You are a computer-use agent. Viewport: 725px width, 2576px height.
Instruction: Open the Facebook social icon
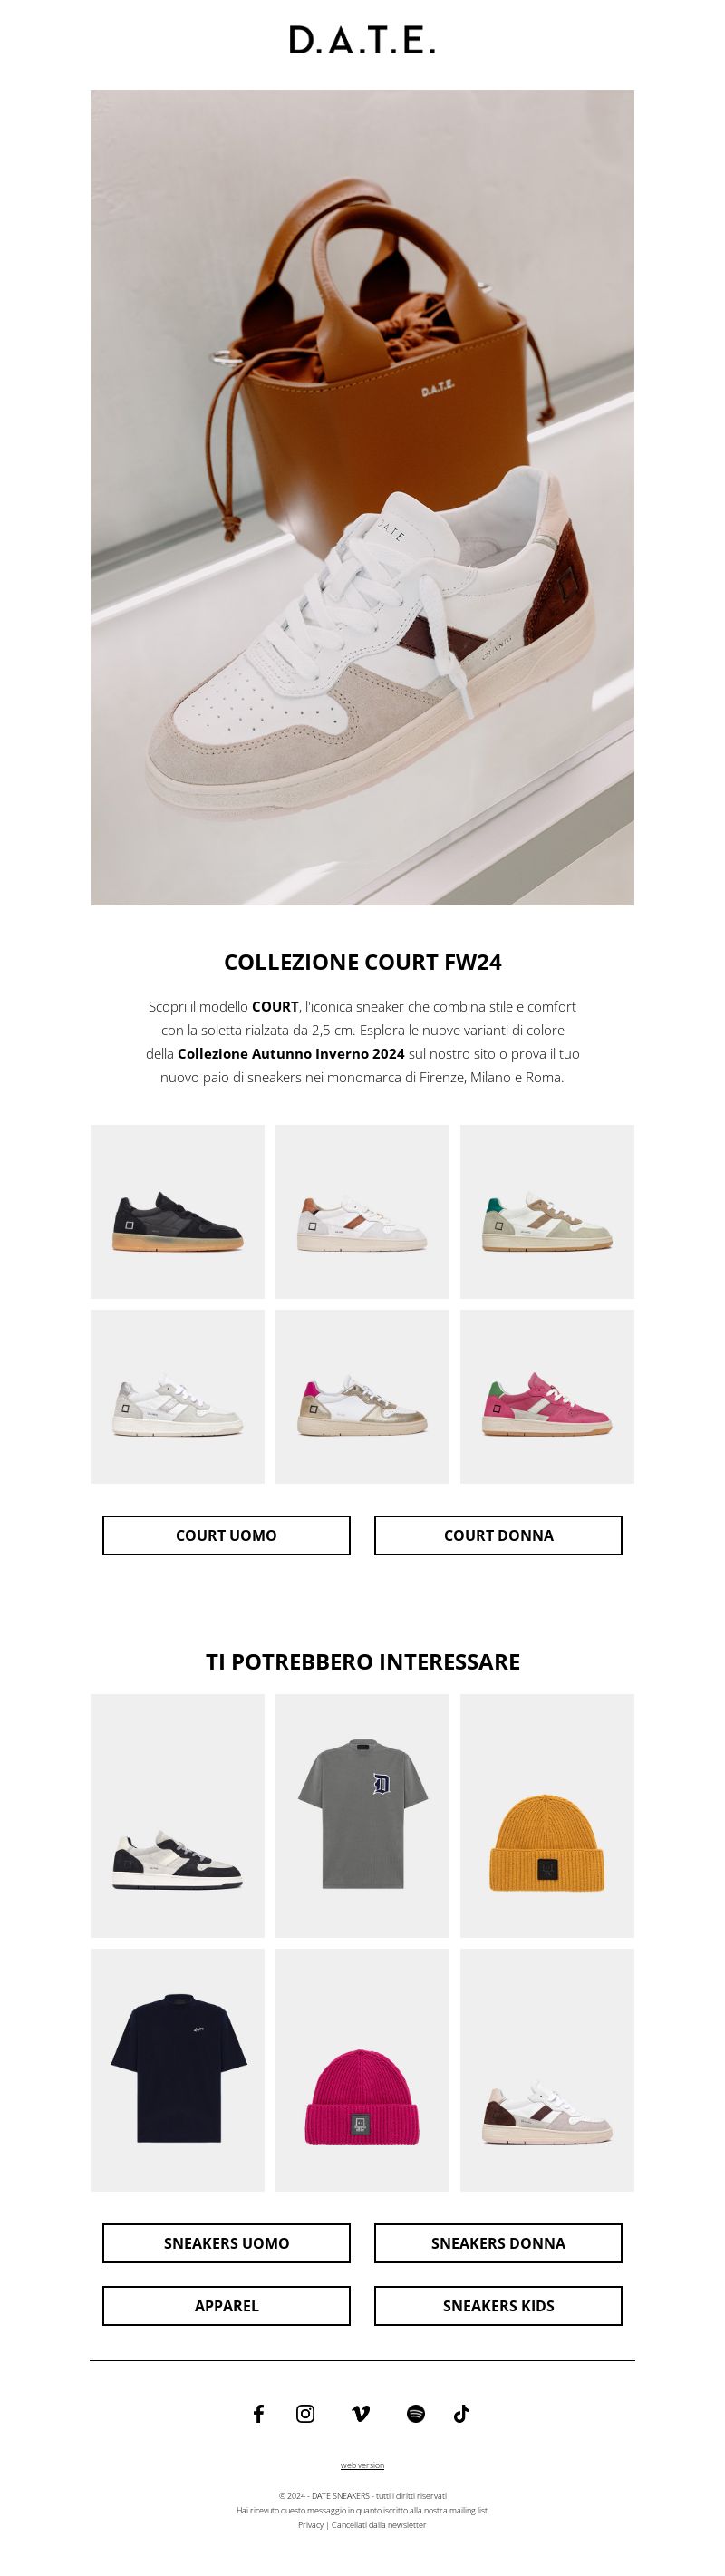pos(258,2413)
